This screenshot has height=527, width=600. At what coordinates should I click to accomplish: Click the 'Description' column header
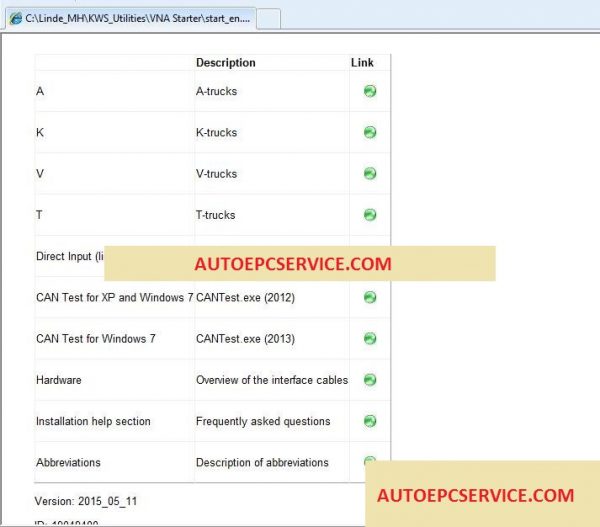coord(225,63)
